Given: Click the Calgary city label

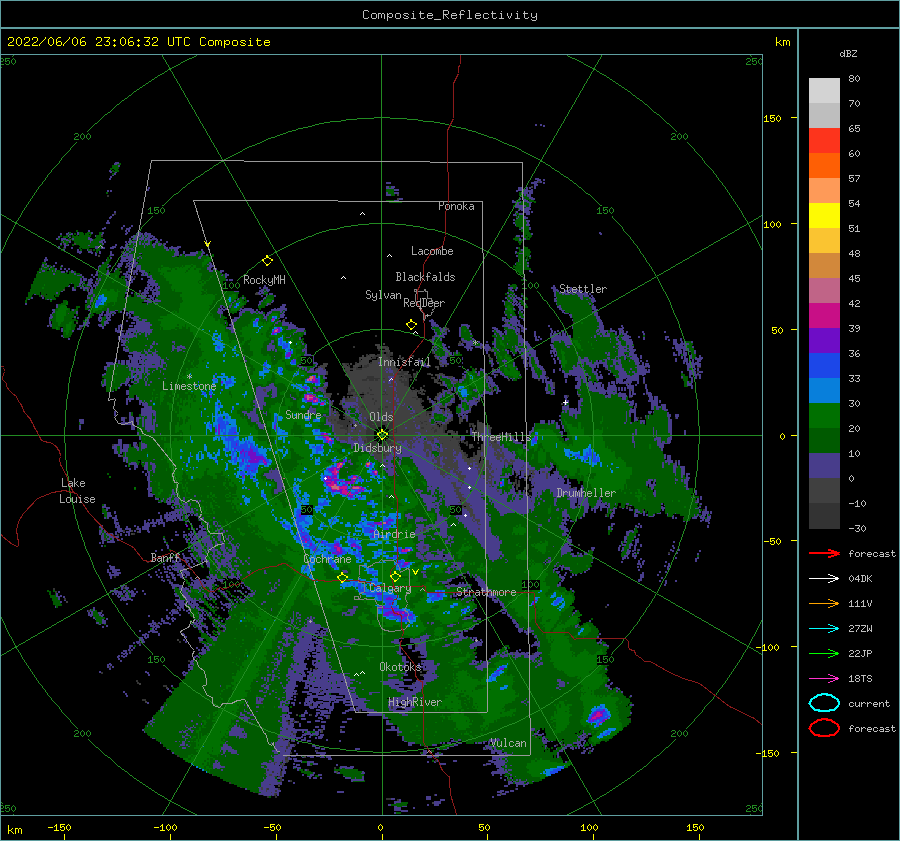Looking at the screenshot, I should click(x=390, y=588).
